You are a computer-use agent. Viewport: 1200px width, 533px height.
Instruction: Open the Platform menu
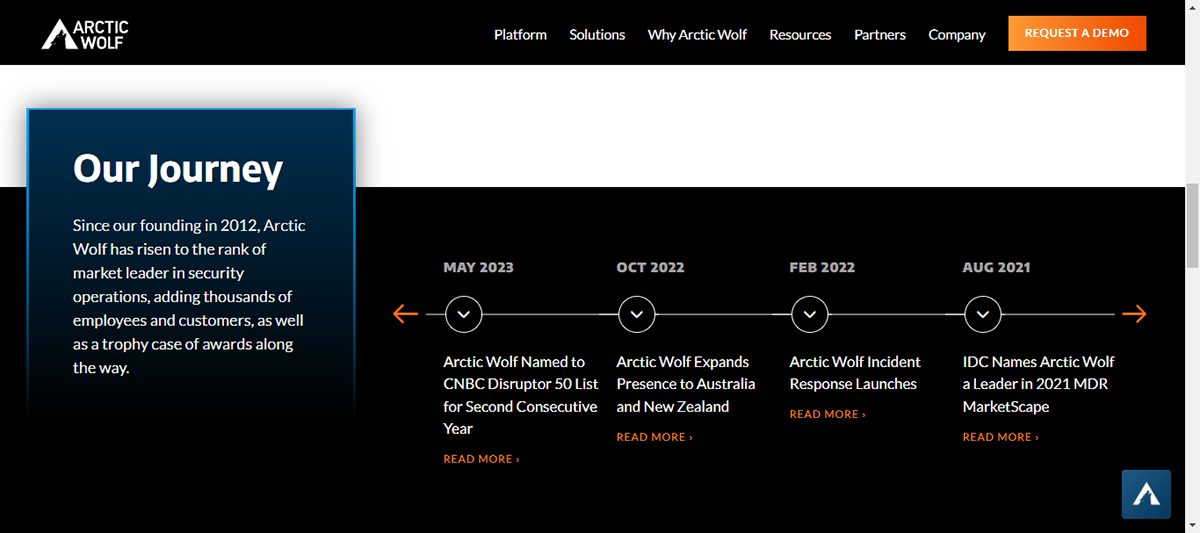[520, 34]
